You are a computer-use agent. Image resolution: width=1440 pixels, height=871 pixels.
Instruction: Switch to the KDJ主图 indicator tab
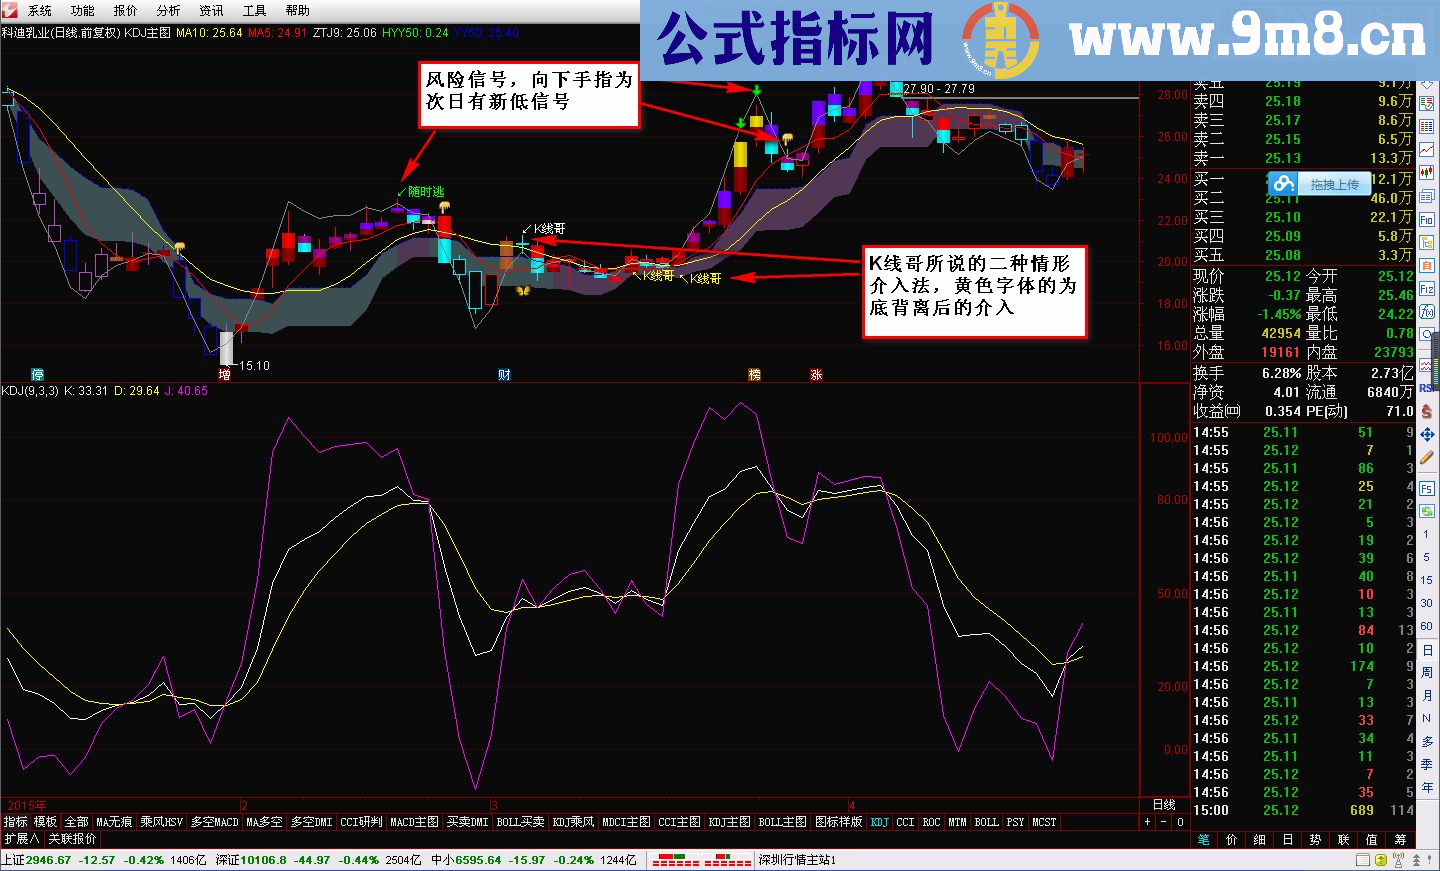point(727,822)
